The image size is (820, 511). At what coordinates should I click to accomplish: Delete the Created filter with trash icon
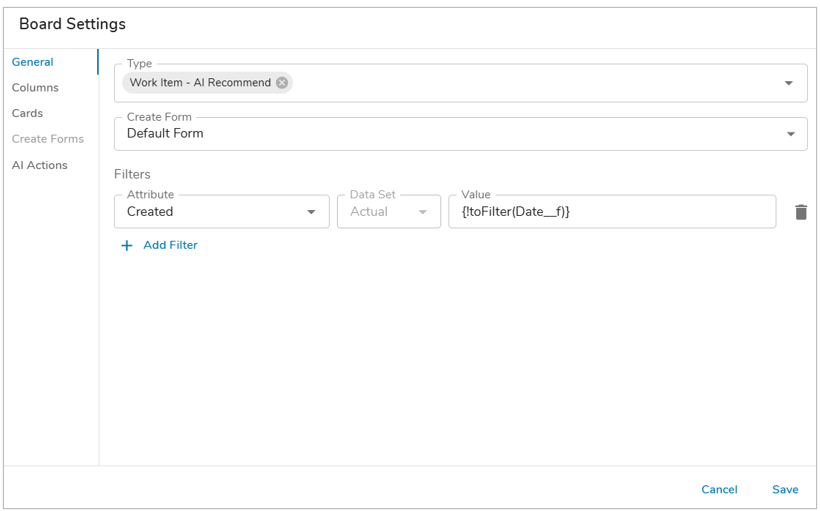[801, 212]
